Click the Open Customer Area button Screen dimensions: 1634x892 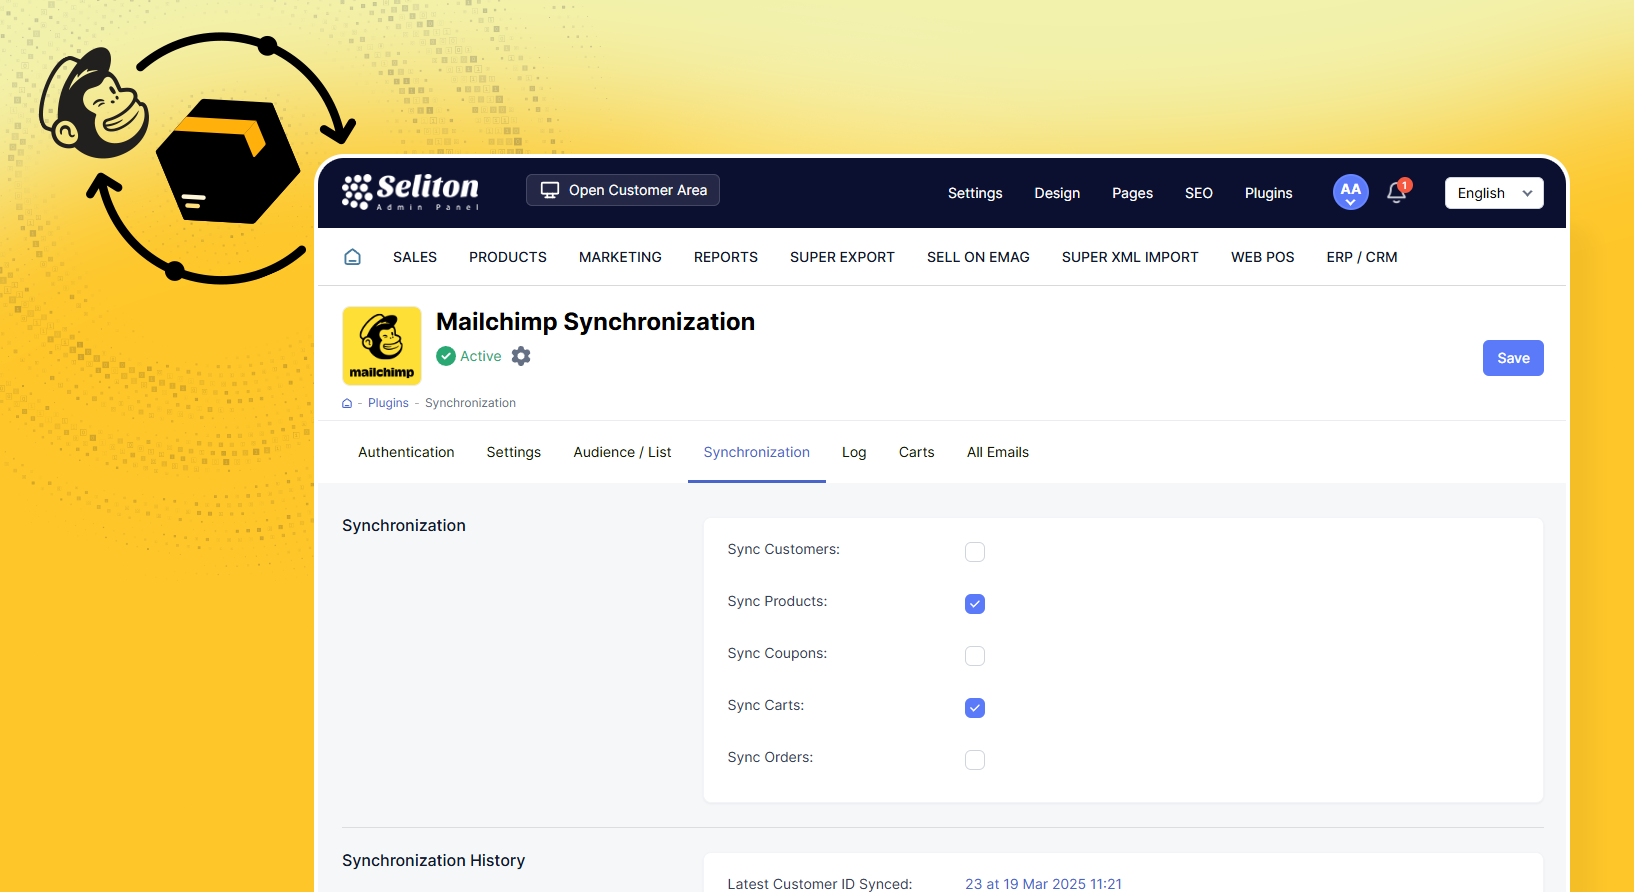pos(623,190)
